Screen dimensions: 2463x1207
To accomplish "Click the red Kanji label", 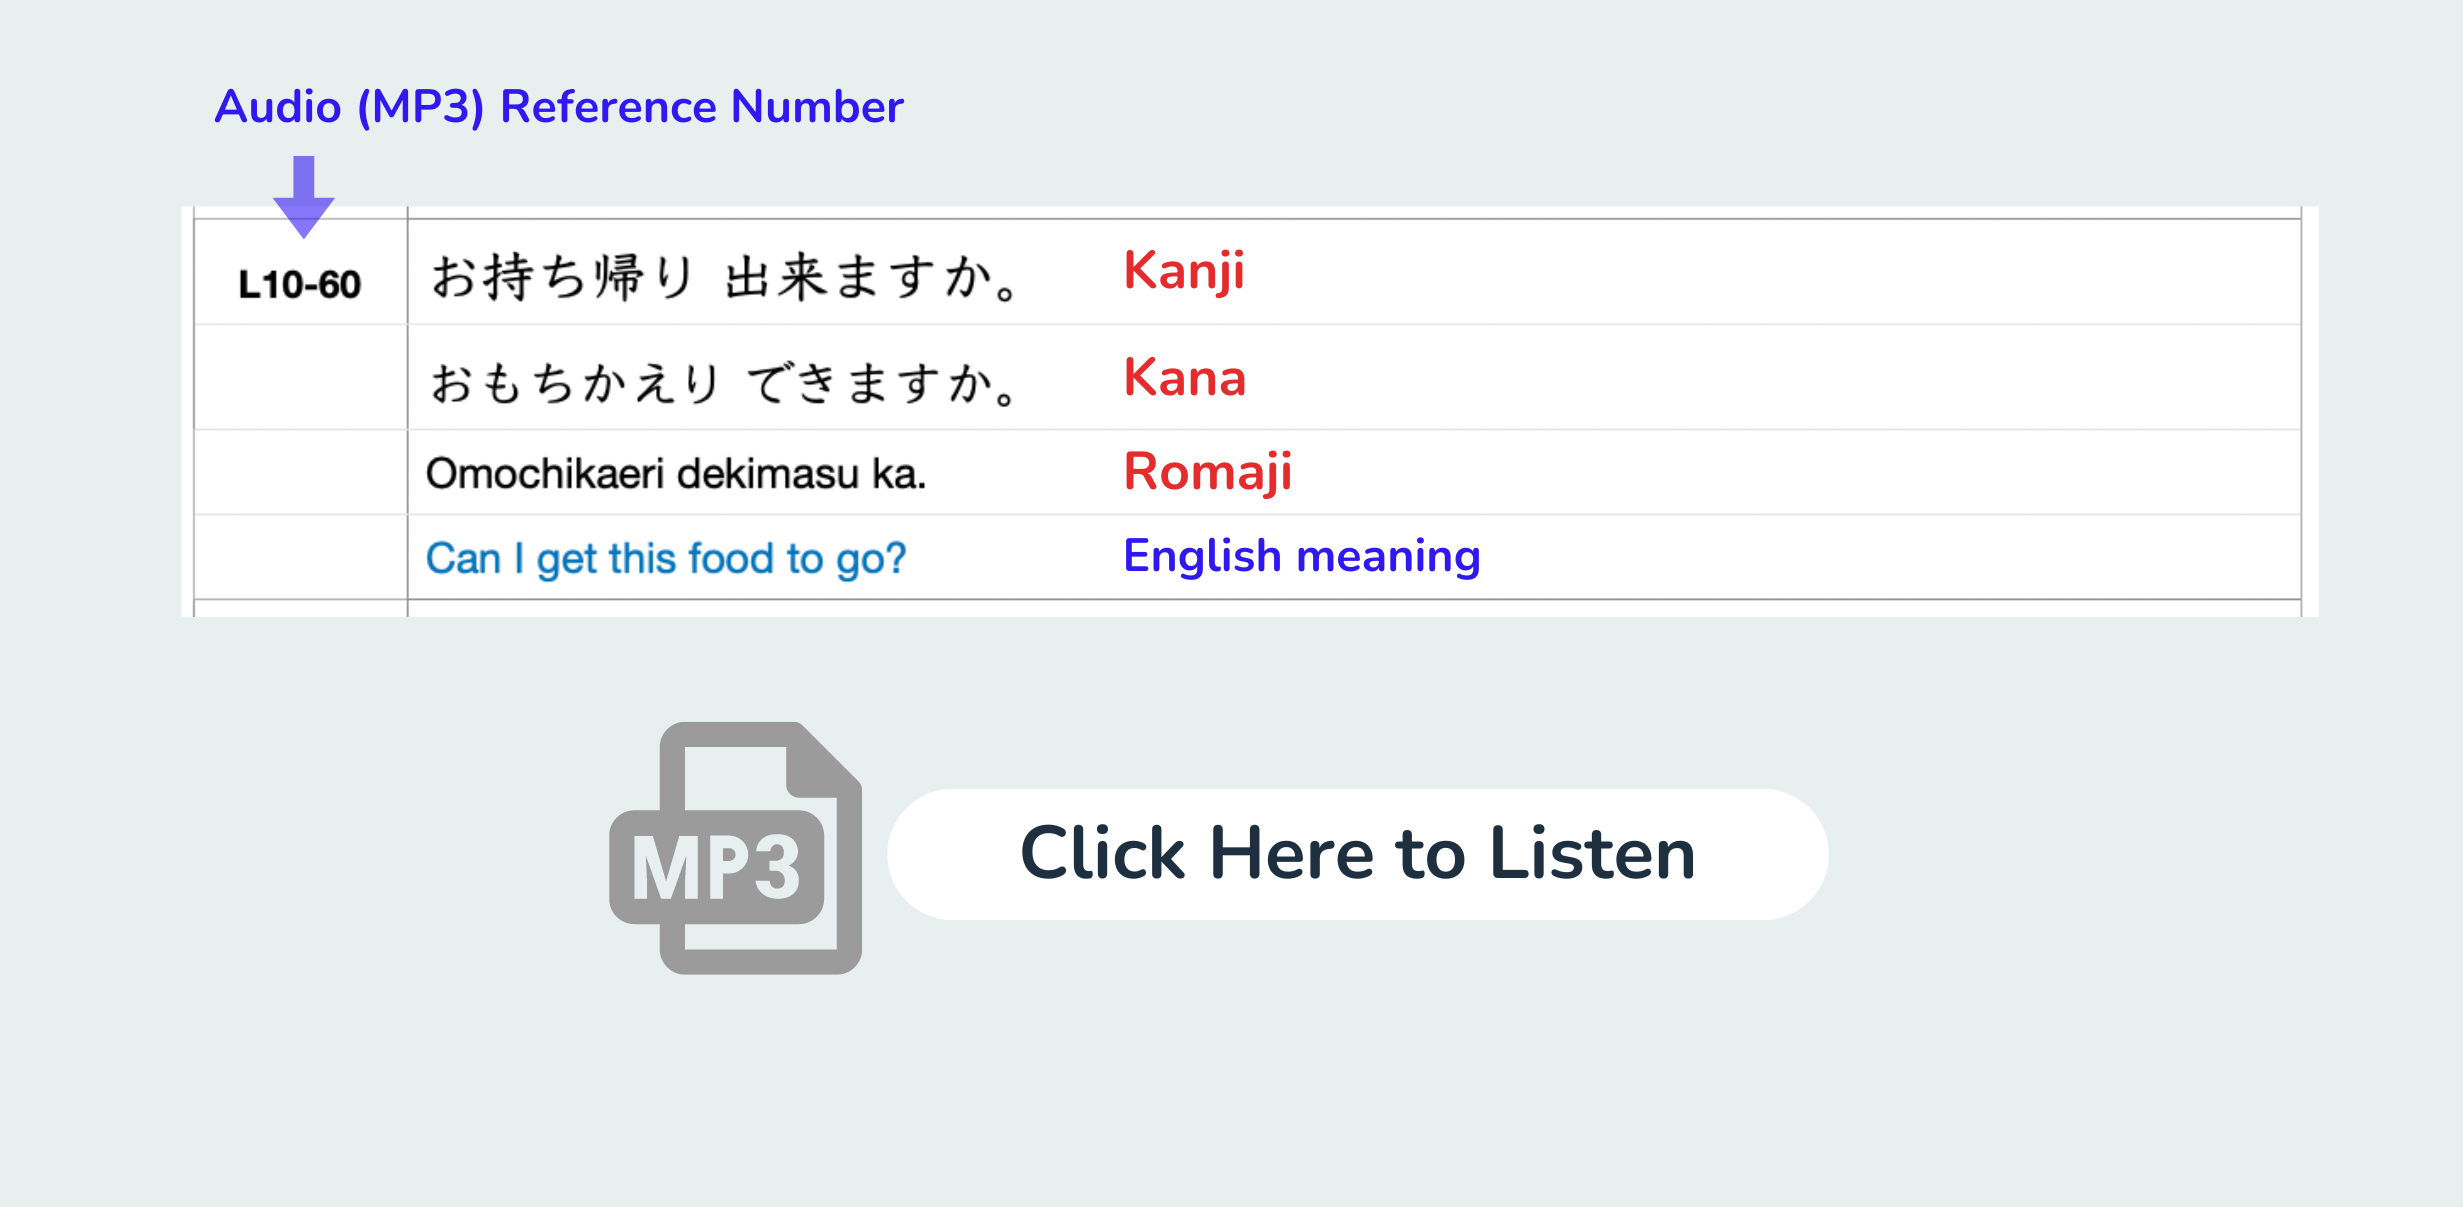I will coord(1184,271).
